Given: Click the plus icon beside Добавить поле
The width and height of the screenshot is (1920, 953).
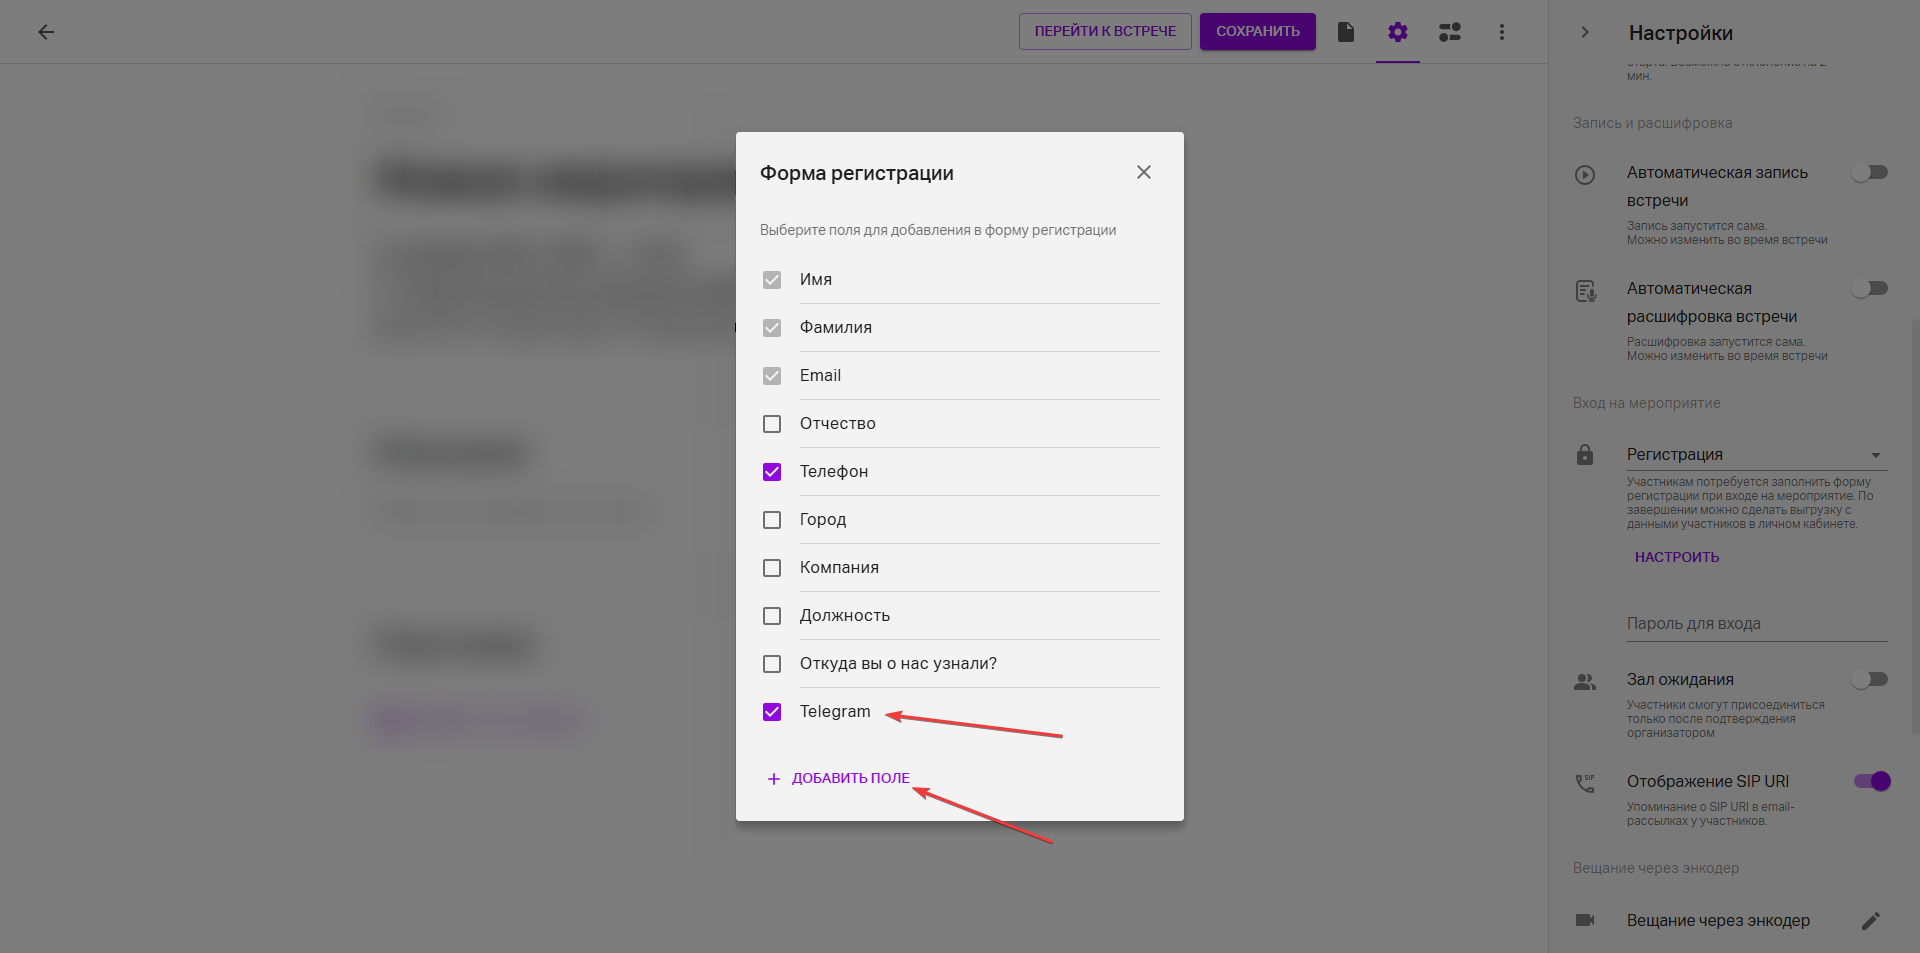Looking at the screenshot, I should click(x=773, y=779).
